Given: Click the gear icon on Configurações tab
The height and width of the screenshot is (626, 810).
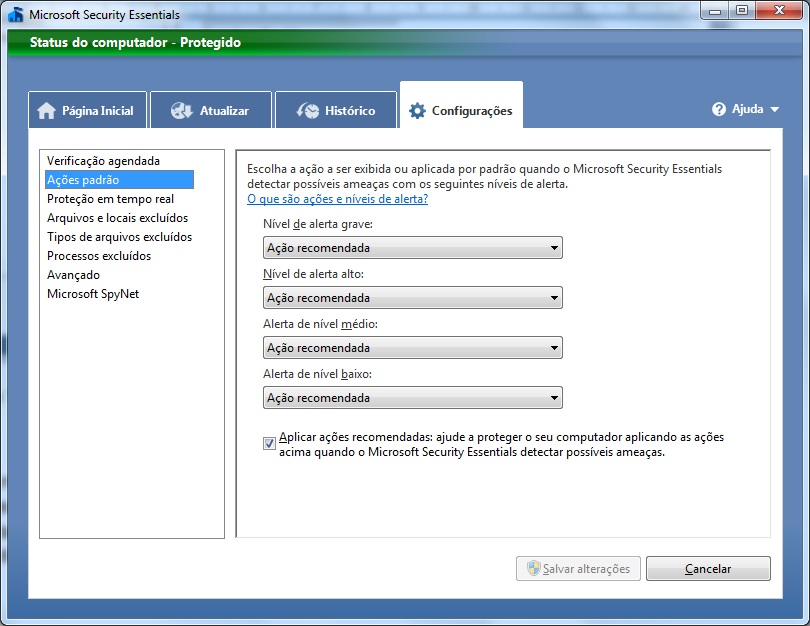Looking at the screenshot, I should coord(417,111).
